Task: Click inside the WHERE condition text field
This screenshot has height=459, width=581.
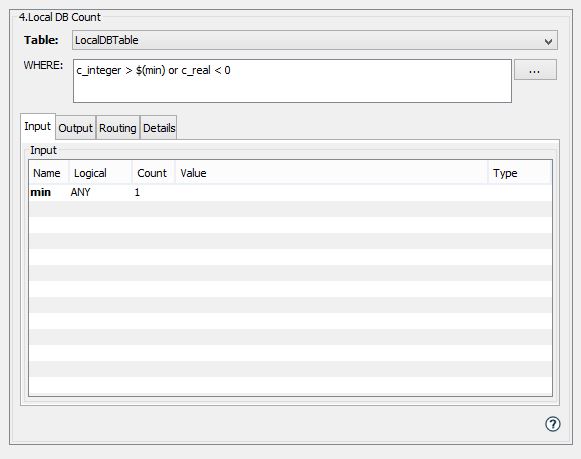Action: tap(292, 81)
